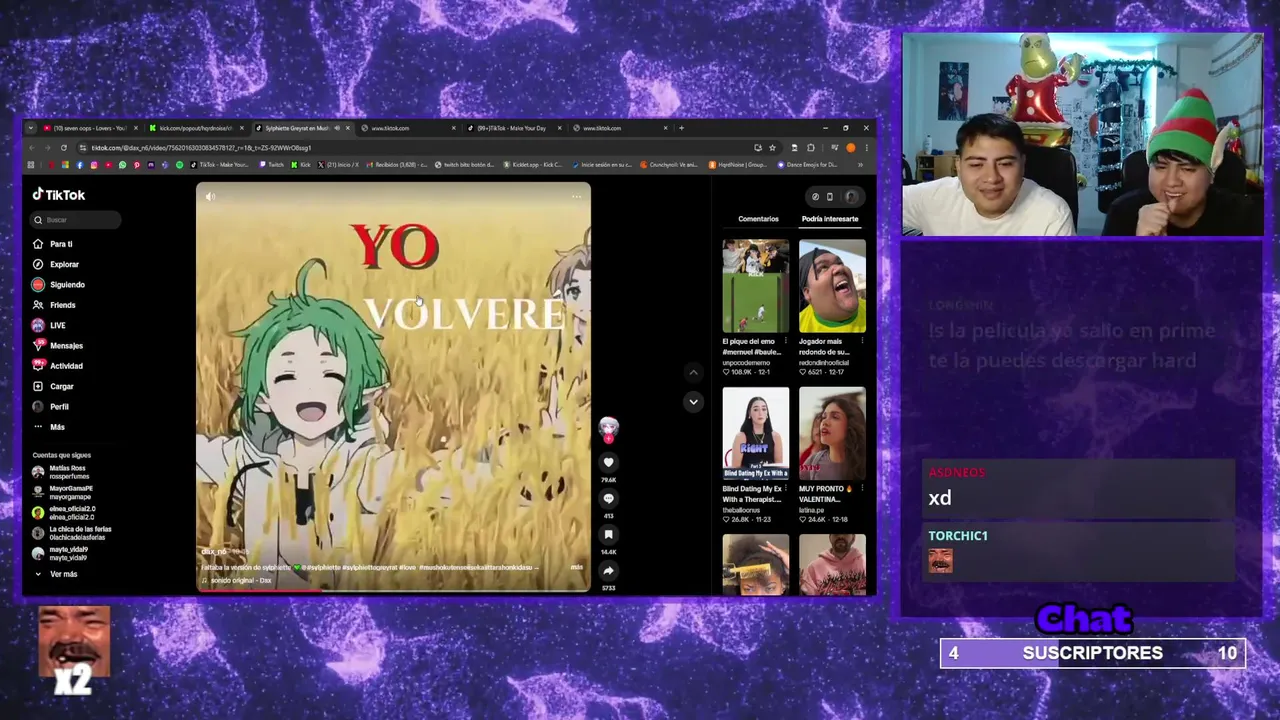This screenshot has width=1280, height=720.
Task: Switch to the Comentarios tab
Action: tap(758, 219)
